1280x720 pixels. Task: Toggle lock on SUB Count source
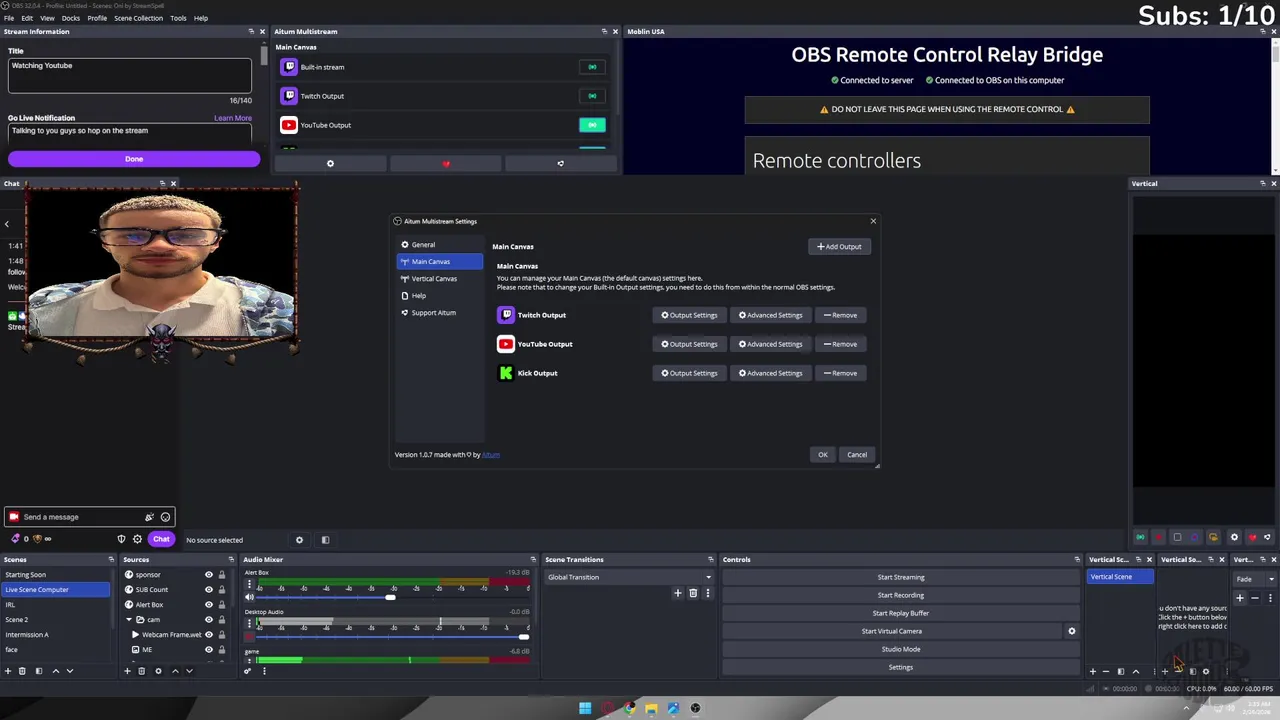pyautogui.click(x=222, y=590)
